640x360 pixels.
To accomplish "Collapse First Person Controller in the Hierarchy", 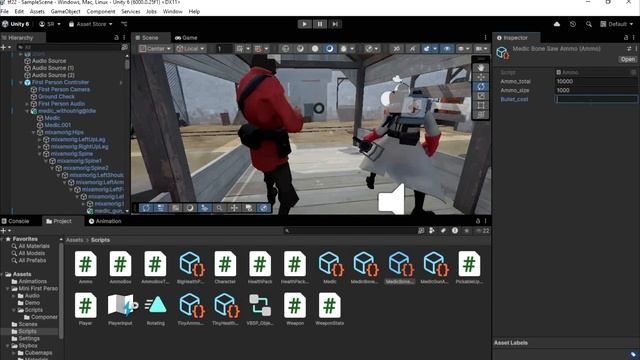I will [21, 82].
